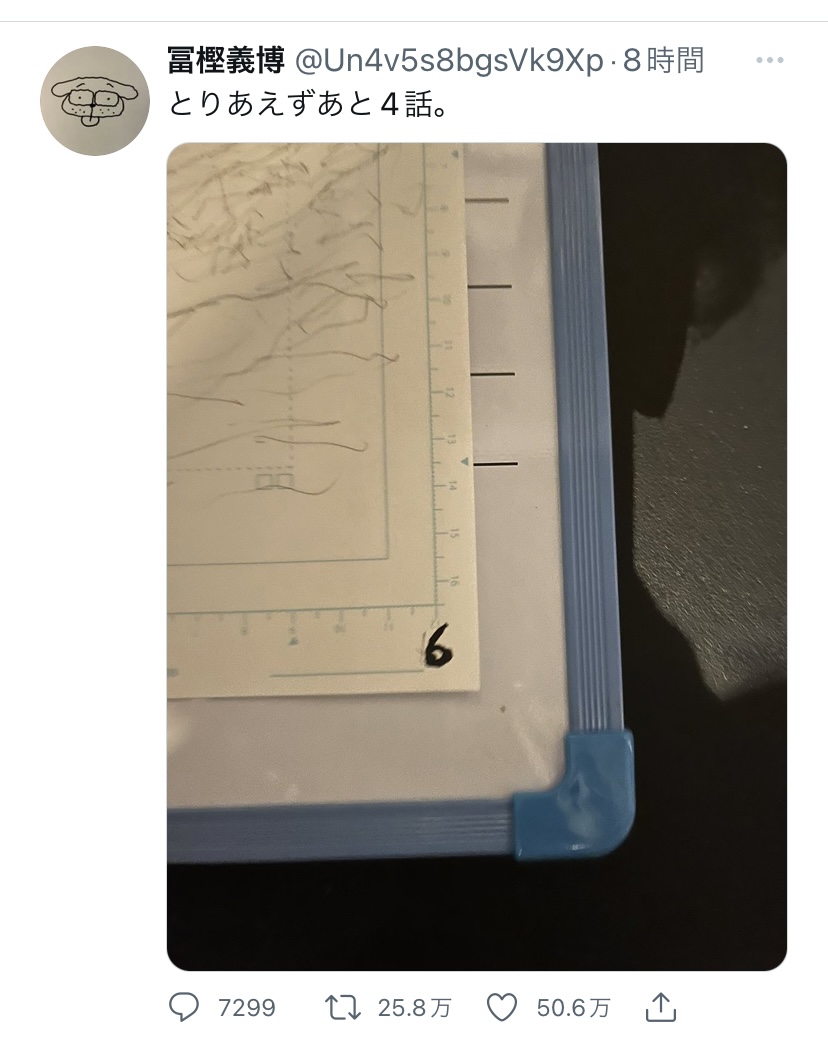Open the dog-sketch profile avatar
Viewport: 828px width, 1050px height.
(x=94, y=101)
